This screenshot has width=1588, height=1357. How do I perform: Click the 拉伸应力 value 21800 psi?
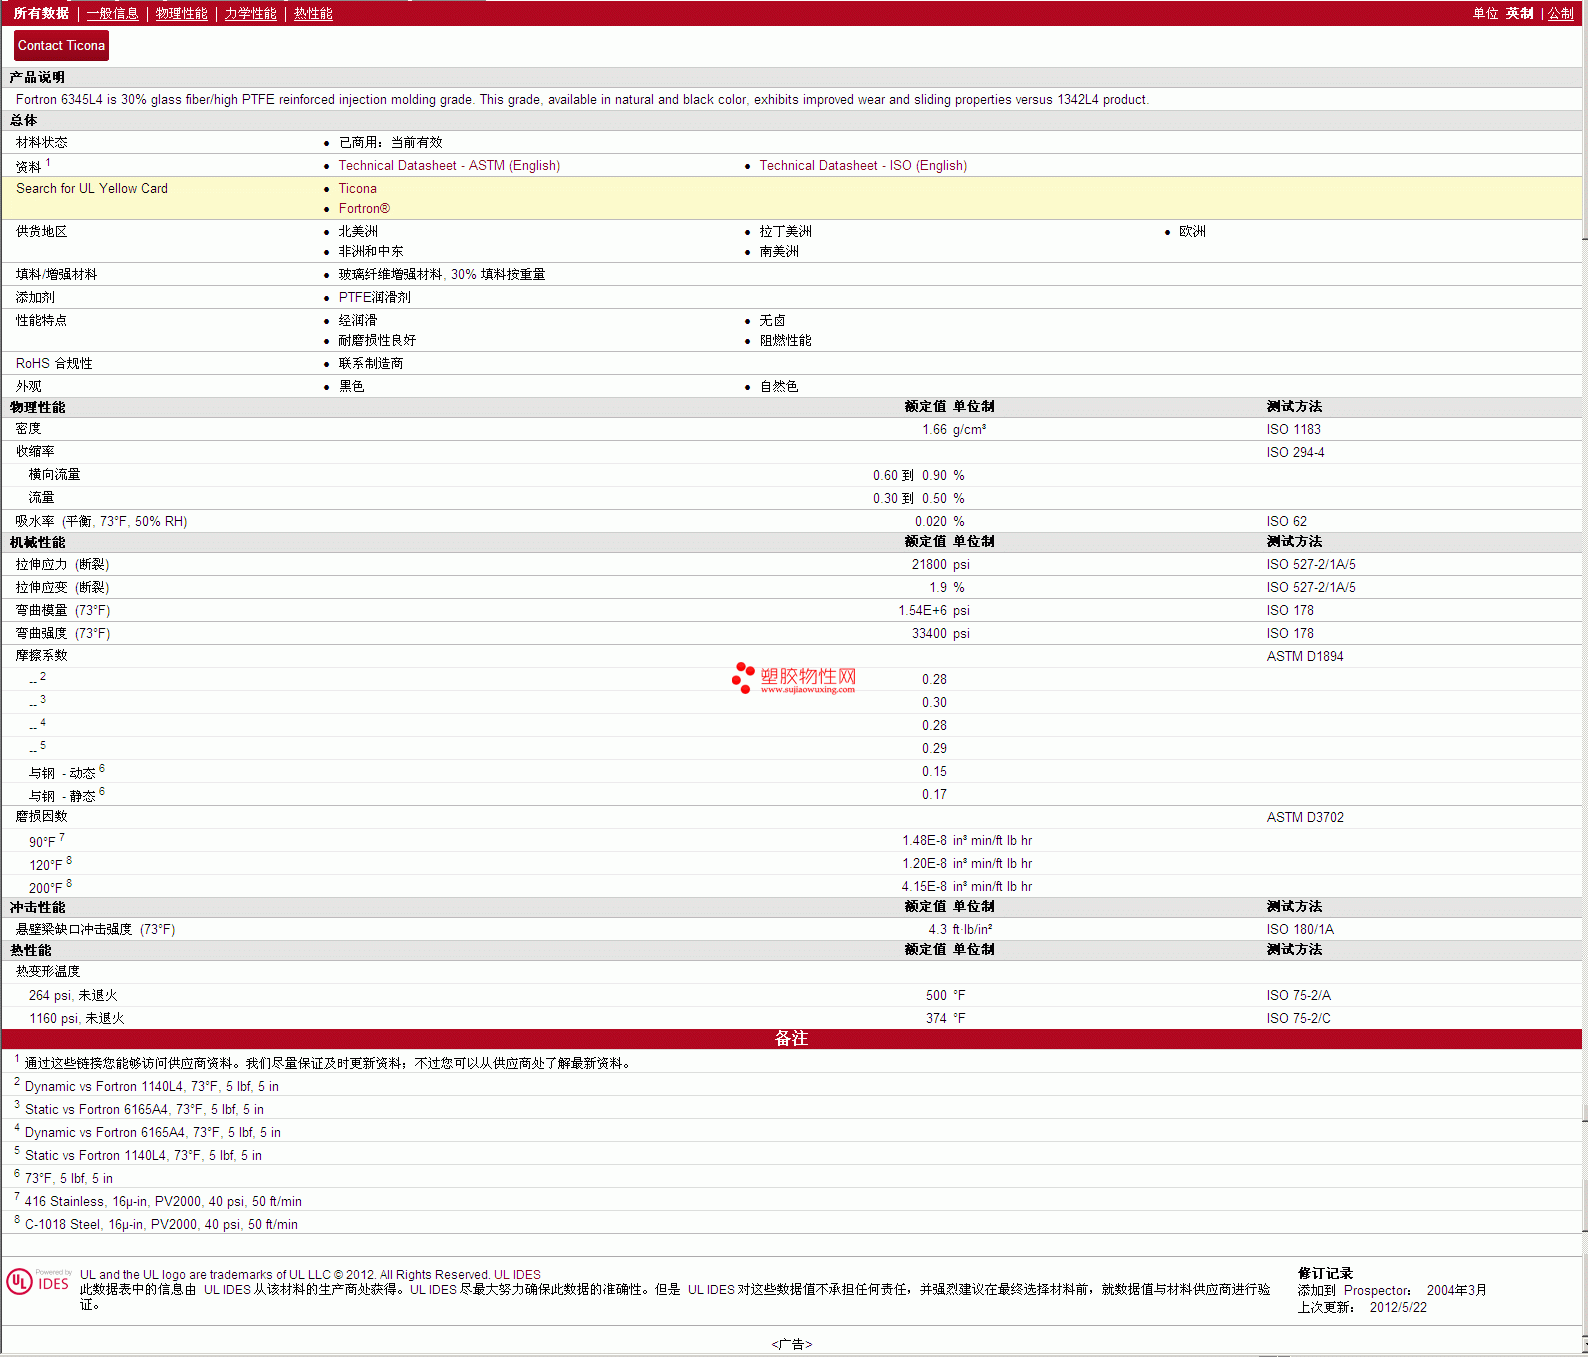click(940, 565)
